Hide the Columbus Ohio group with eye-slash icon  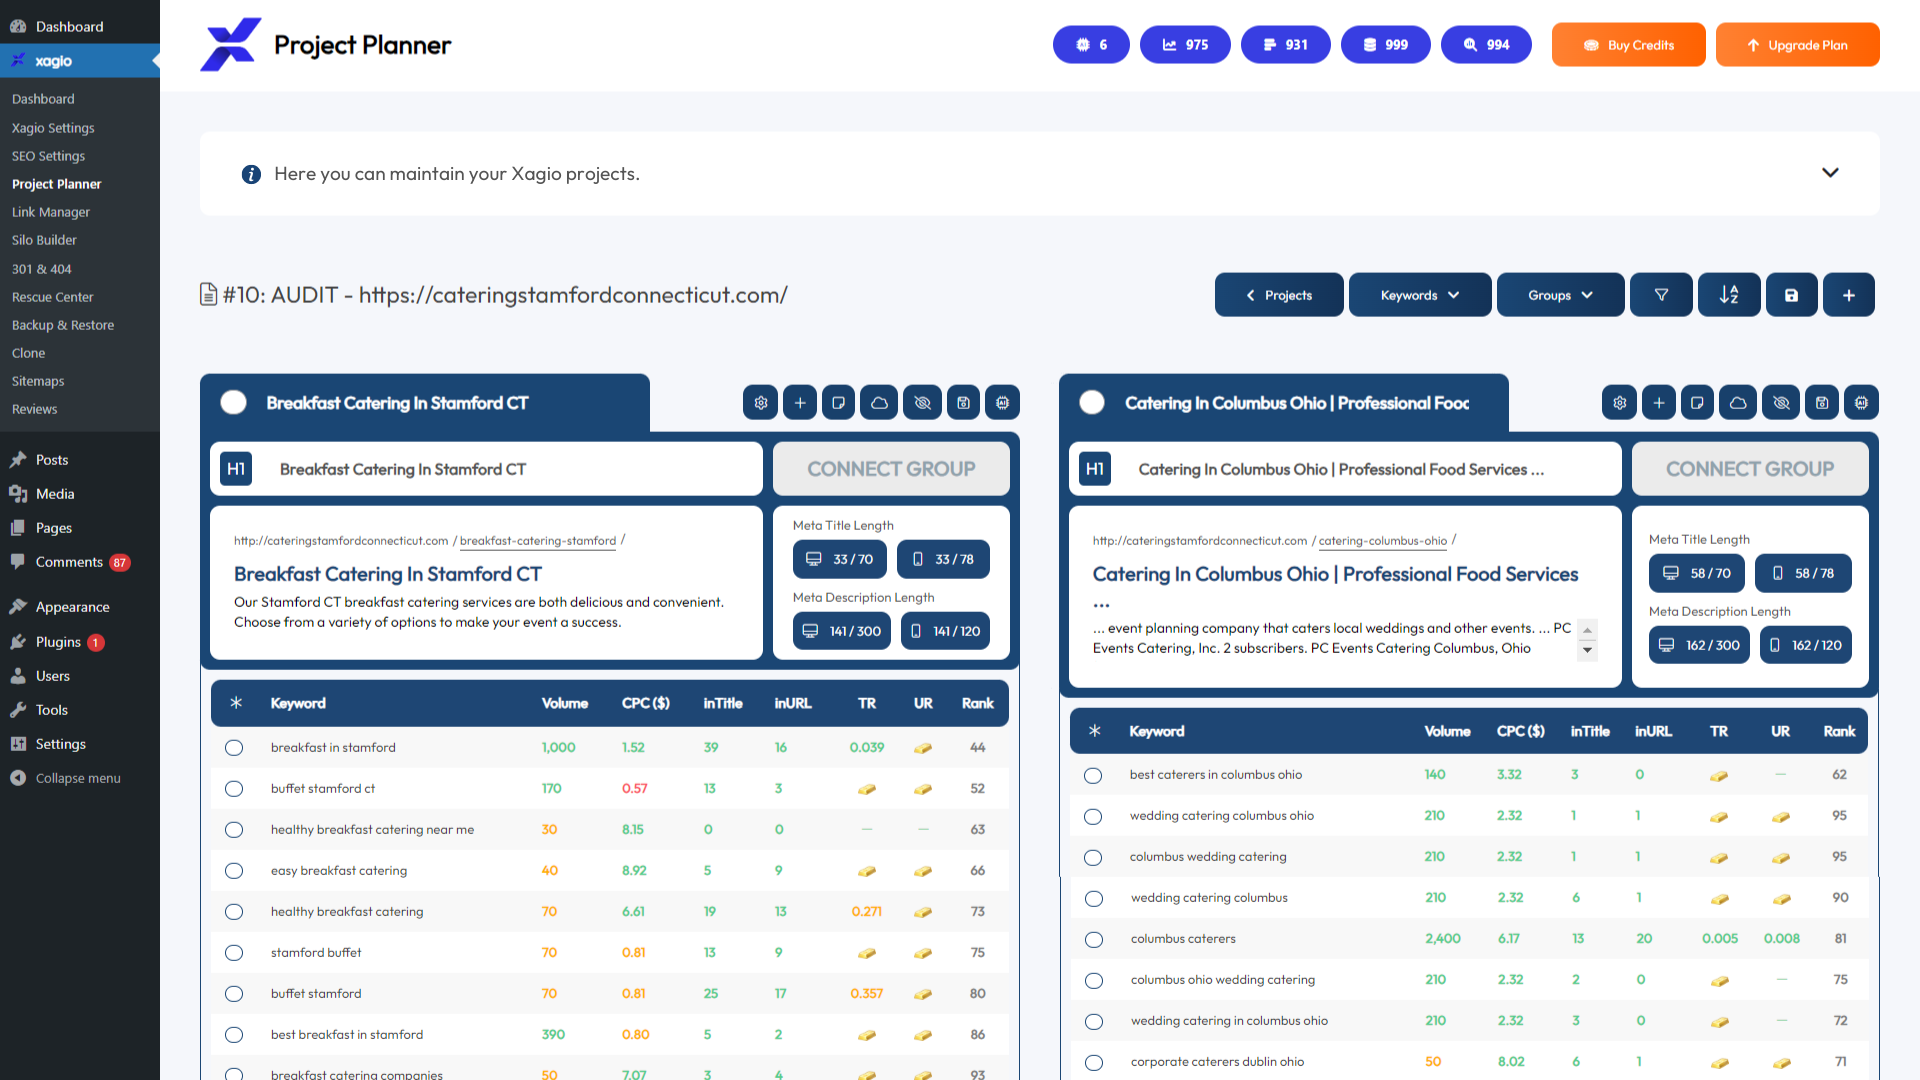1780,402
